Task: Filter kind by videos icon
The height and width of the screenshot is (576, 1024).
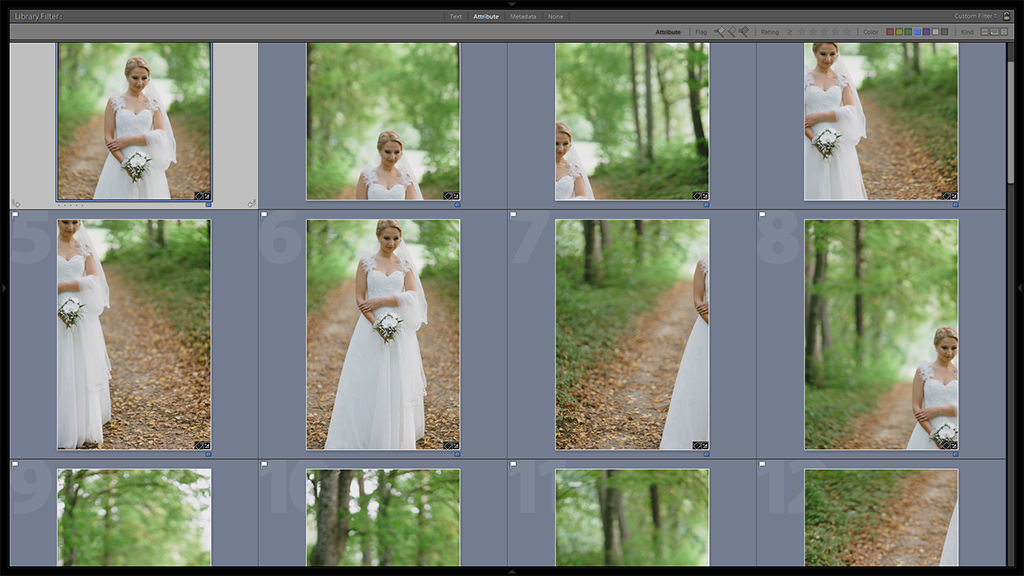Action: tap(1004, 31)
